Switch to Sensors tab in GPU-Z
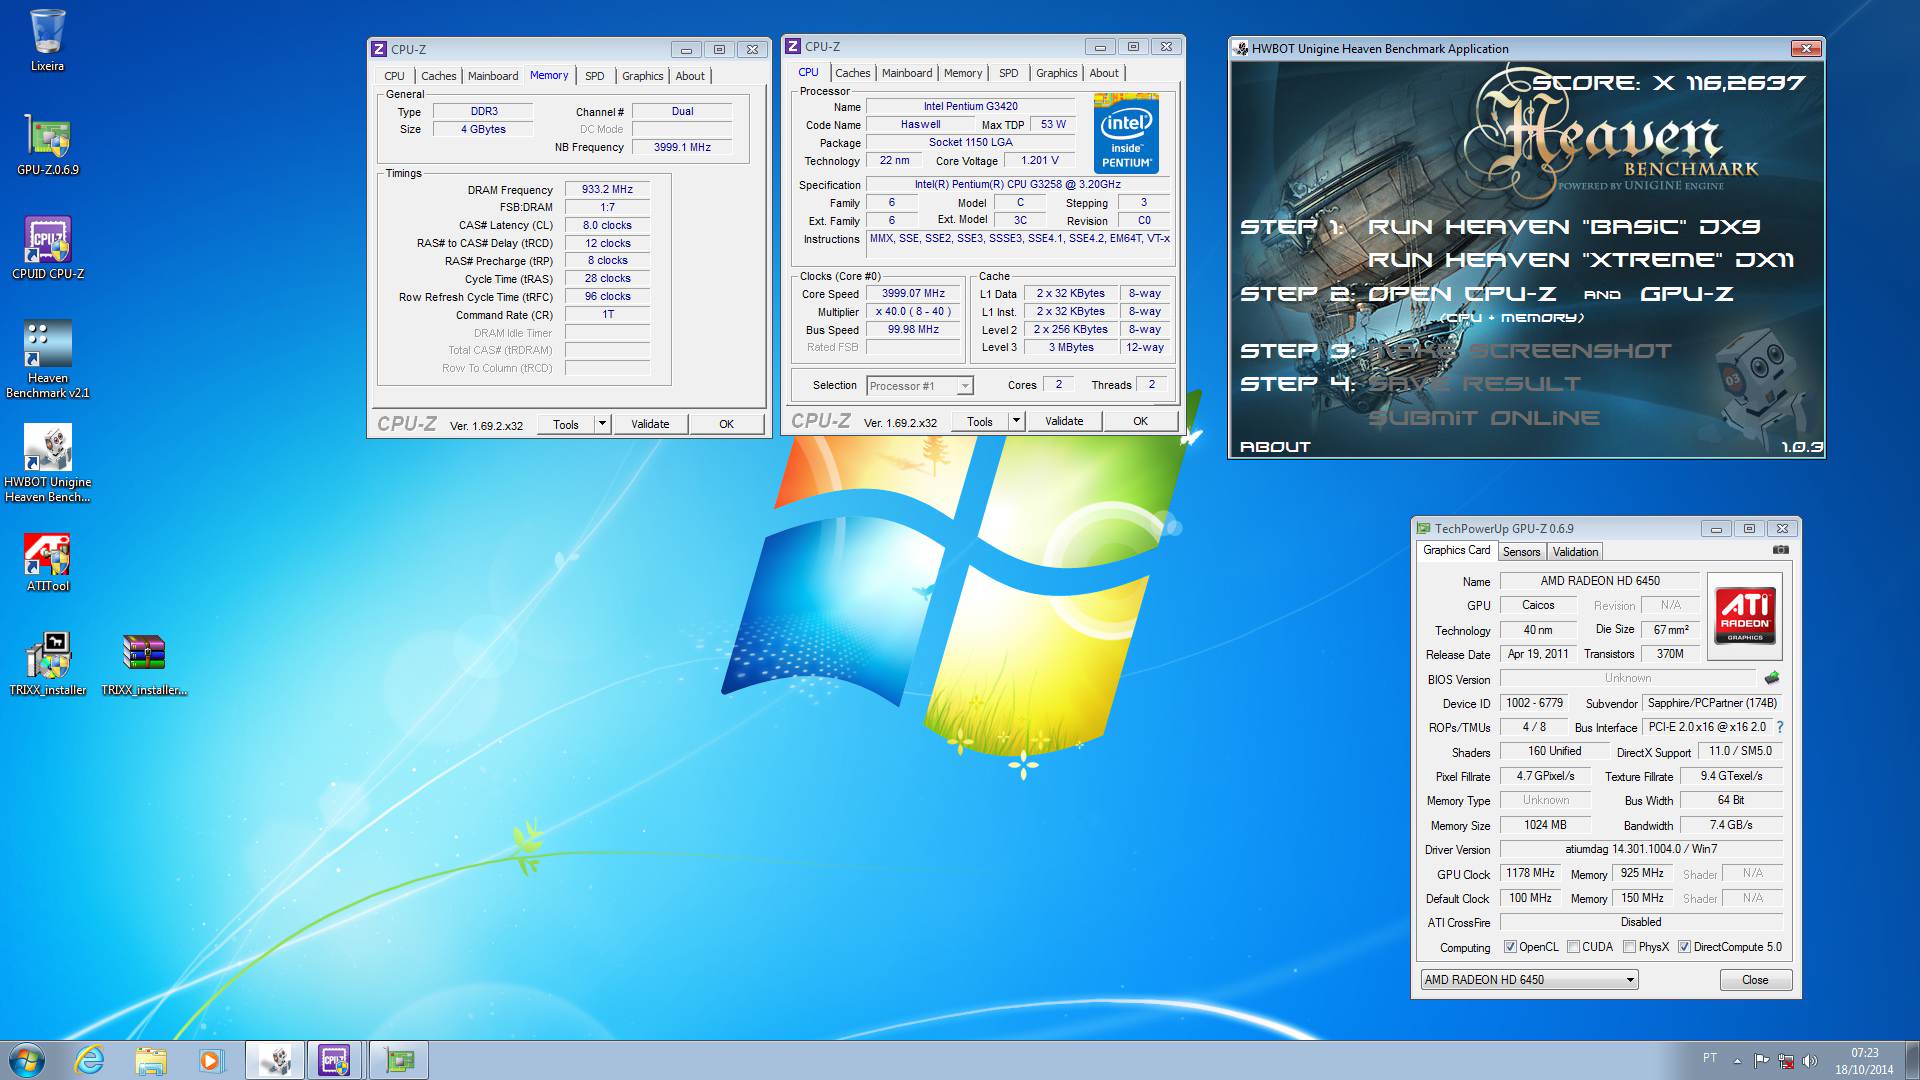The height and width of the screenshot is (1080, 1920). click(x=1521, y=552)
